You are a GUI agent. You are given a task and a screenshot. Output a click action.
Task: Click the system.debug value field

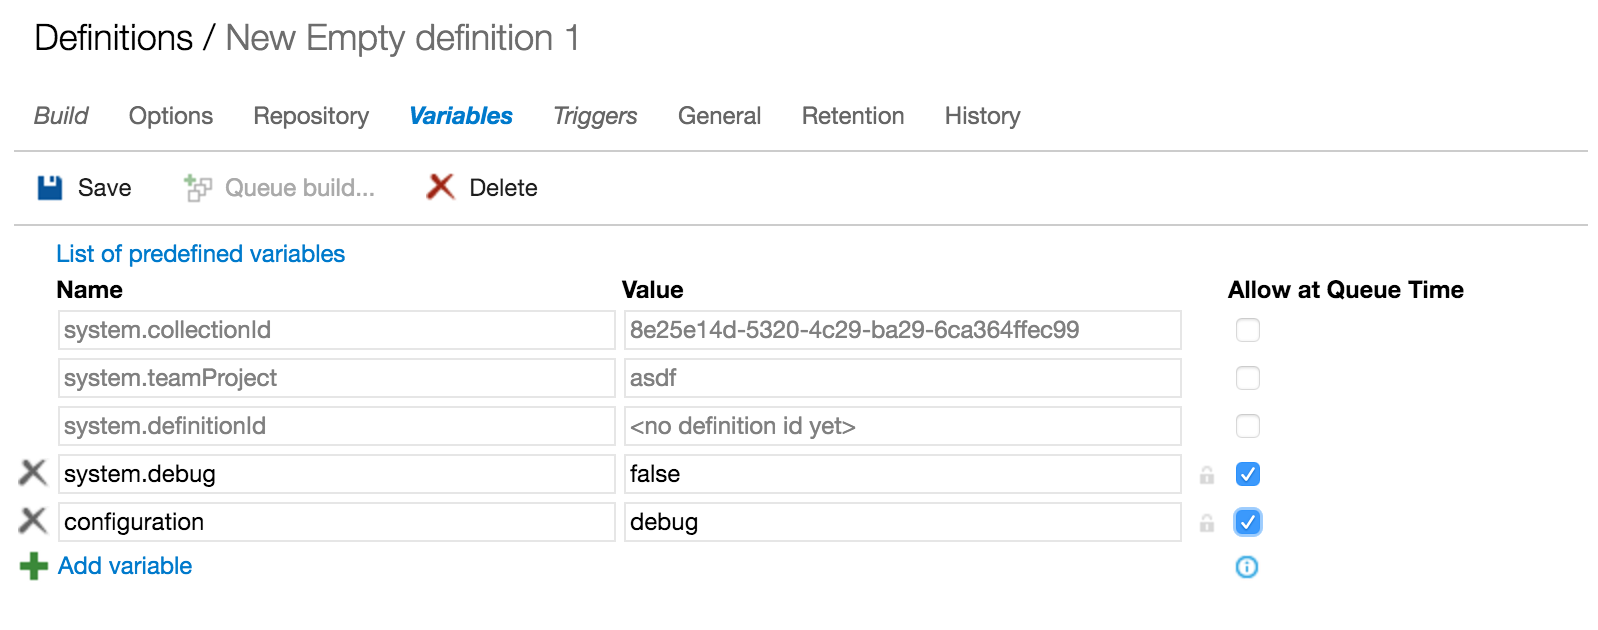(x=902, y=474)
